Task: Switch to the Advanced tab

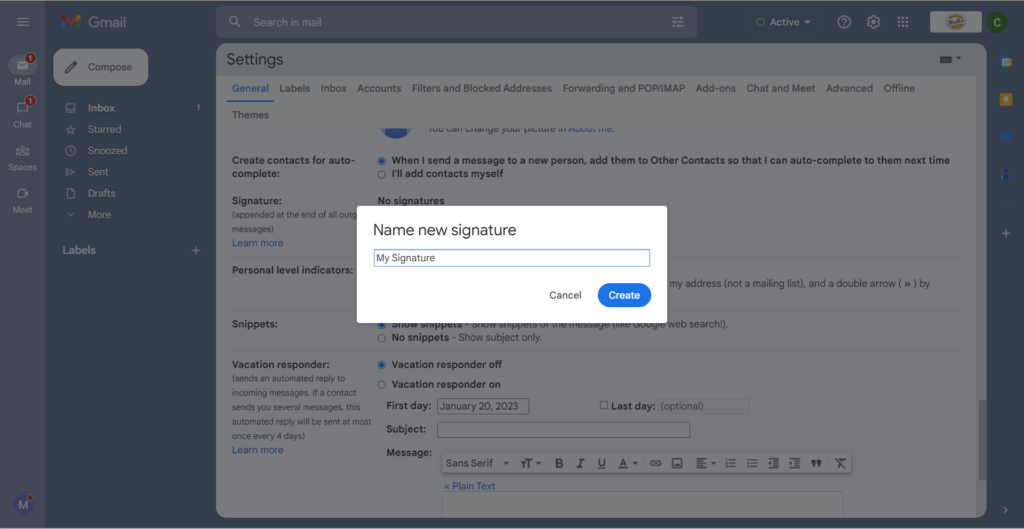Action: tap(849, 88)
